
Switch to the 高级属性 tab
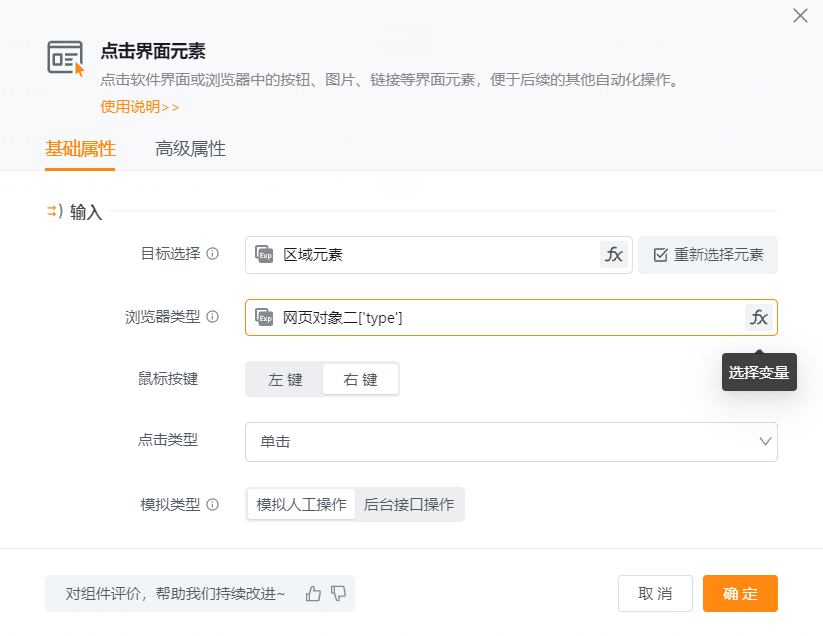tap(190, 149)
